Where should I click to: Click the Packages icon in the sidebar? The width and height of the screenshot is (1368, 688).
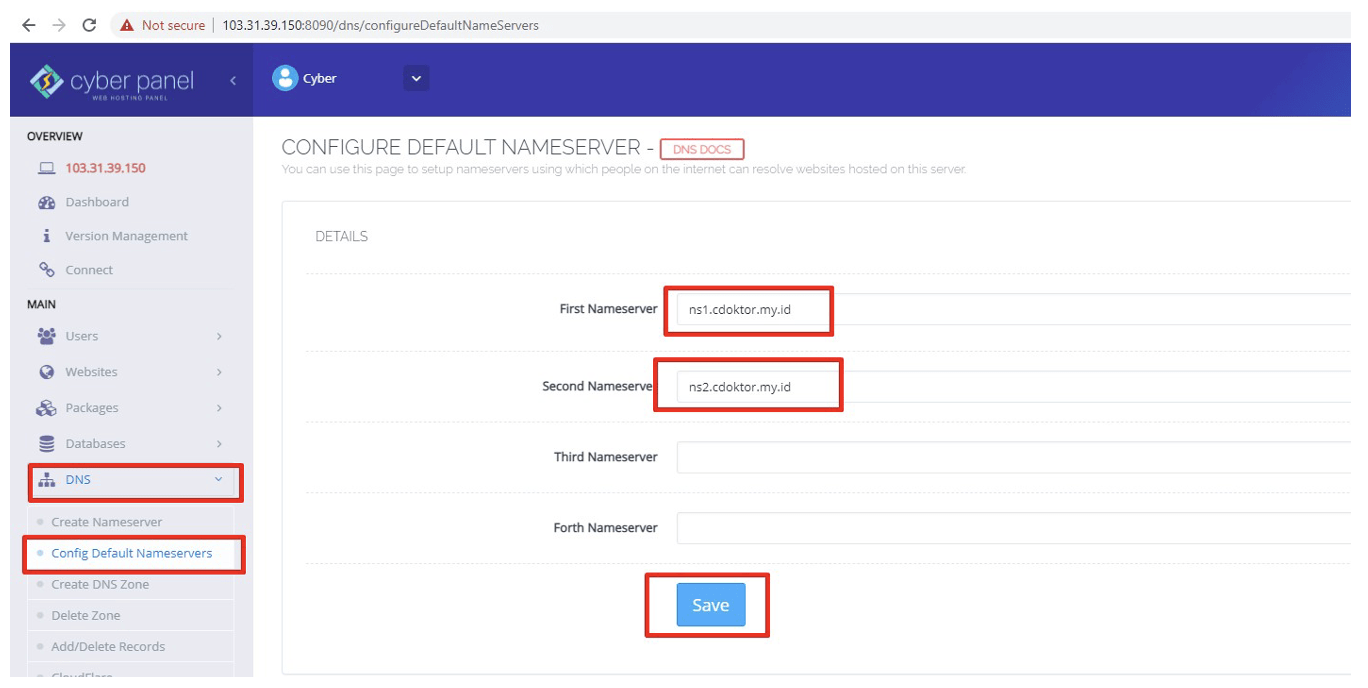[47, 407]
